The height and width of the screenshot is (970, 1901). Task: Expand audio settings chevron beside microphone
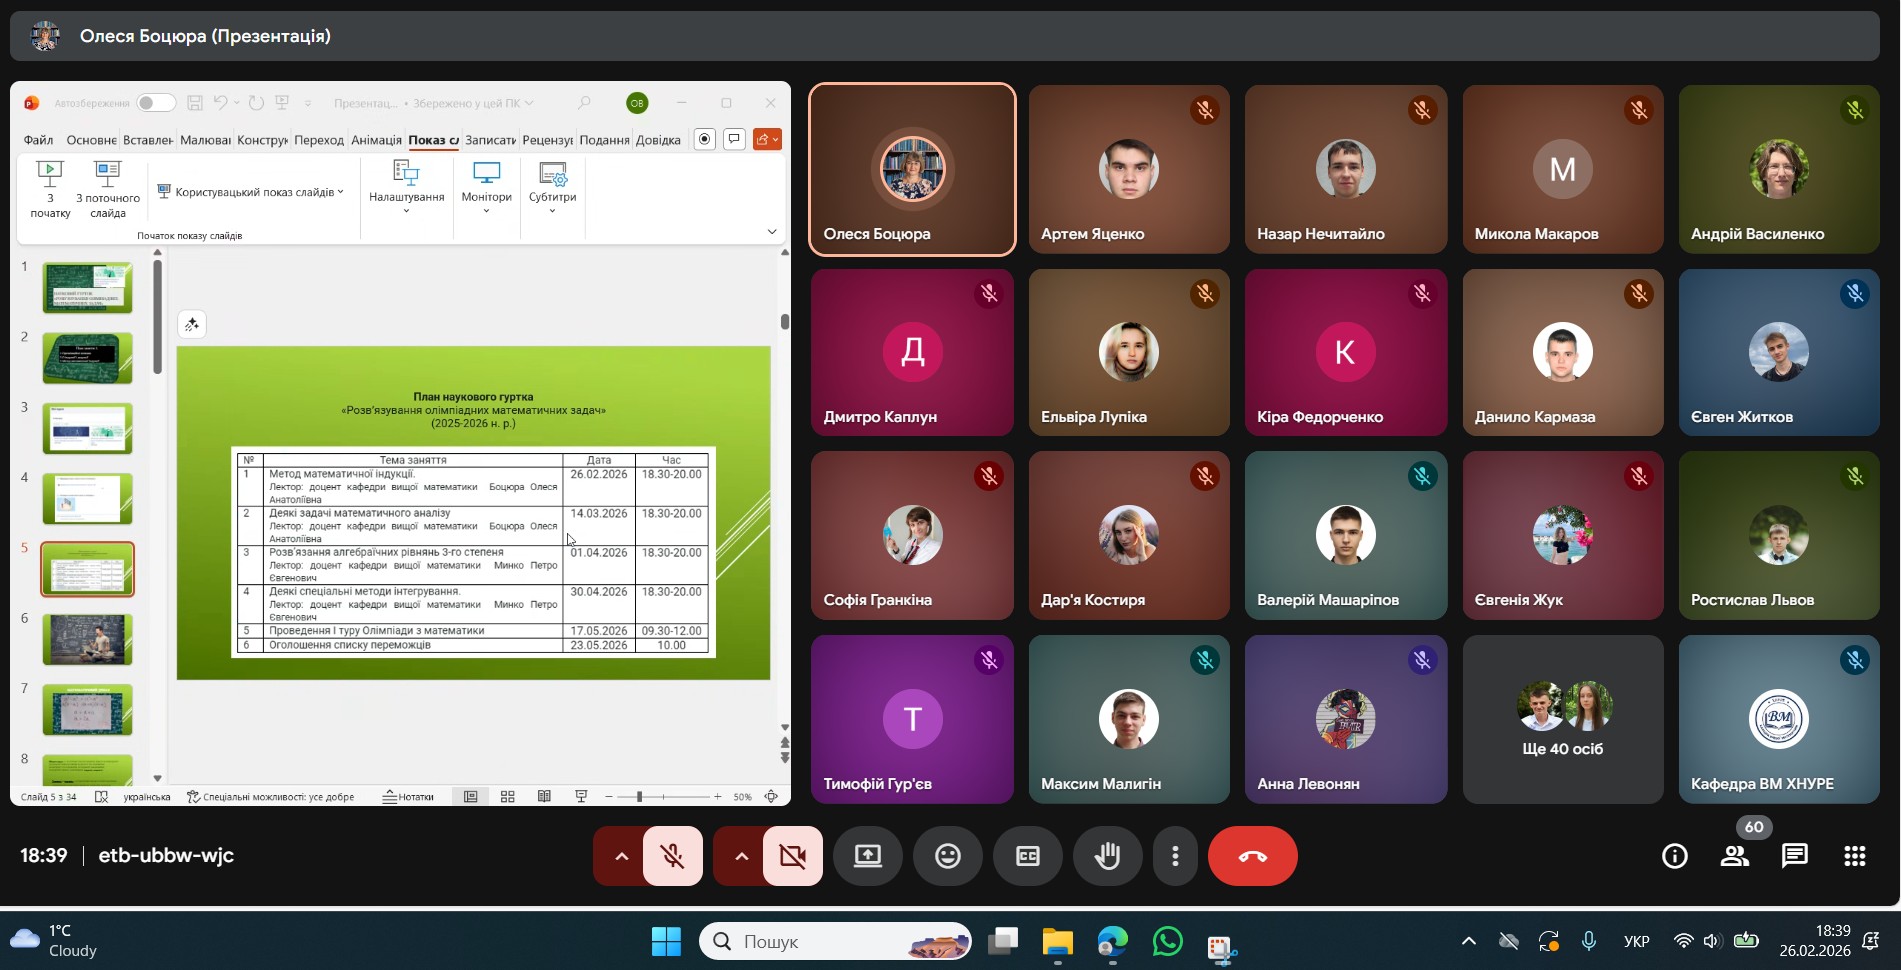click(x=621, y=856)
